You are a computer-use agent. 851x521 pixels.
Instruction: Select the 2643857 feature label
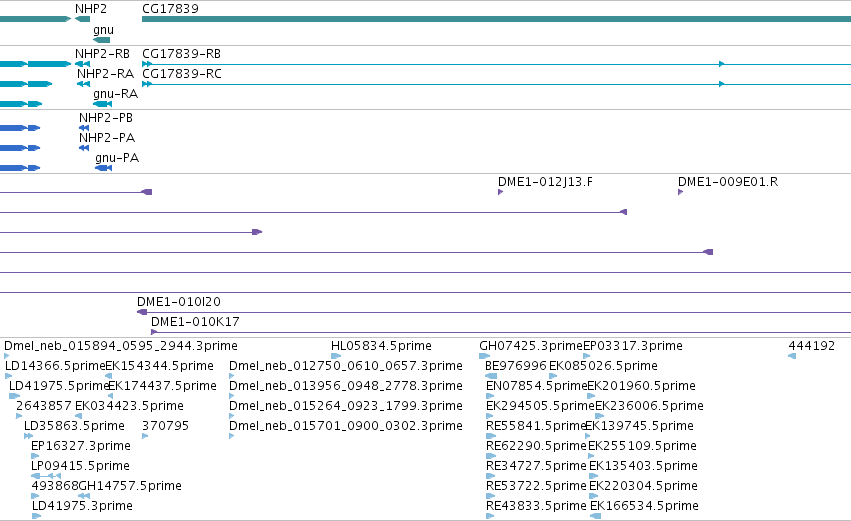(x=43, y=406)
